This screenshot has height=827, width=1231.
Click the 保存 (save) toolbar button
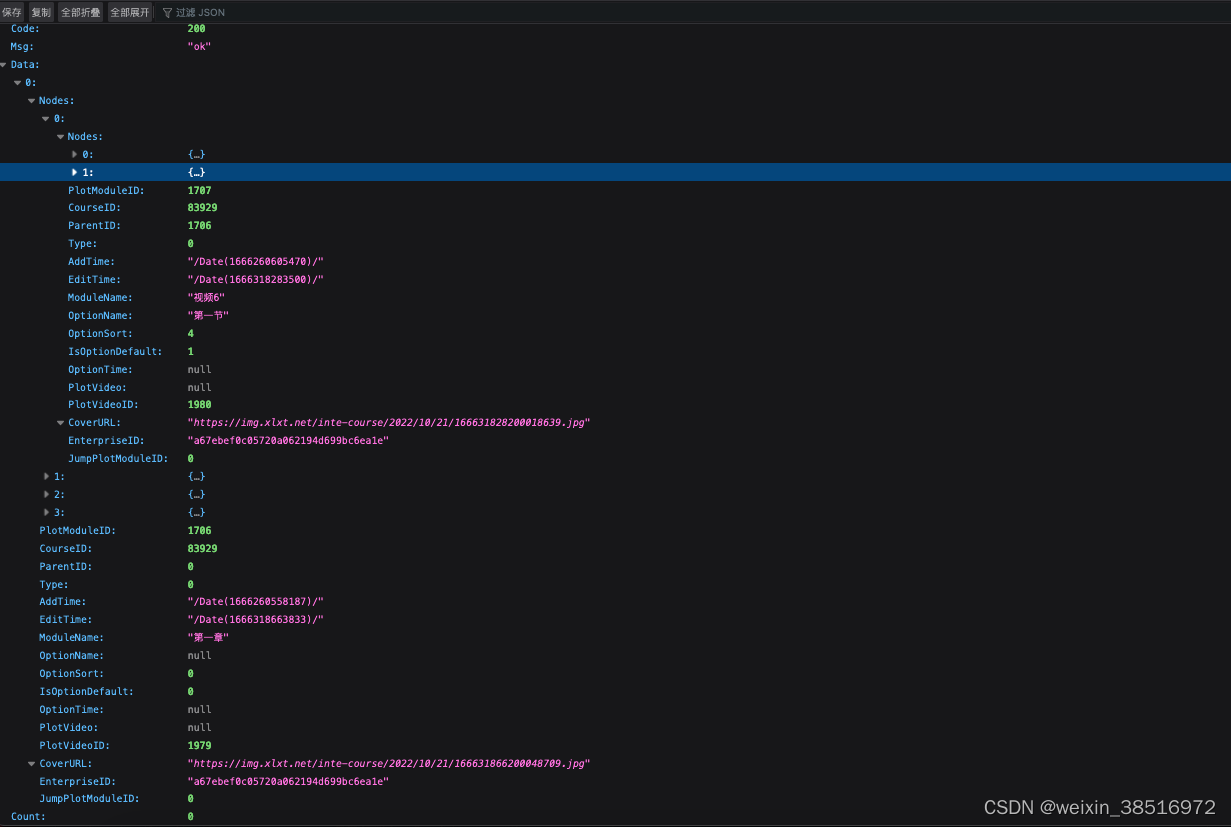pyautogui.click(x=12, y=12)
